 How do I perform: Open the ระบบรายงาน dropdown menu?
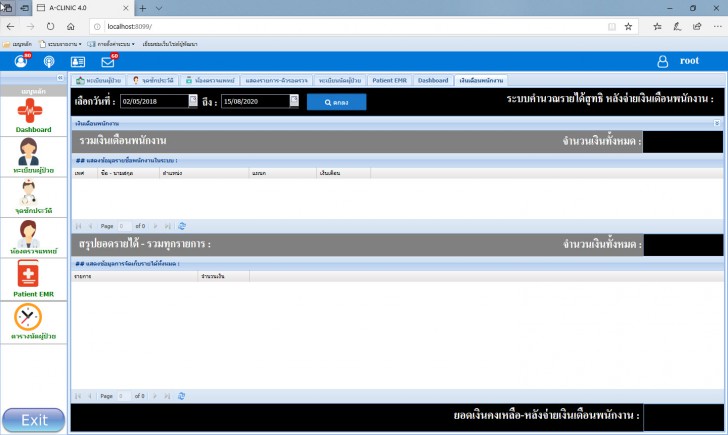click(x=60, y=44)
